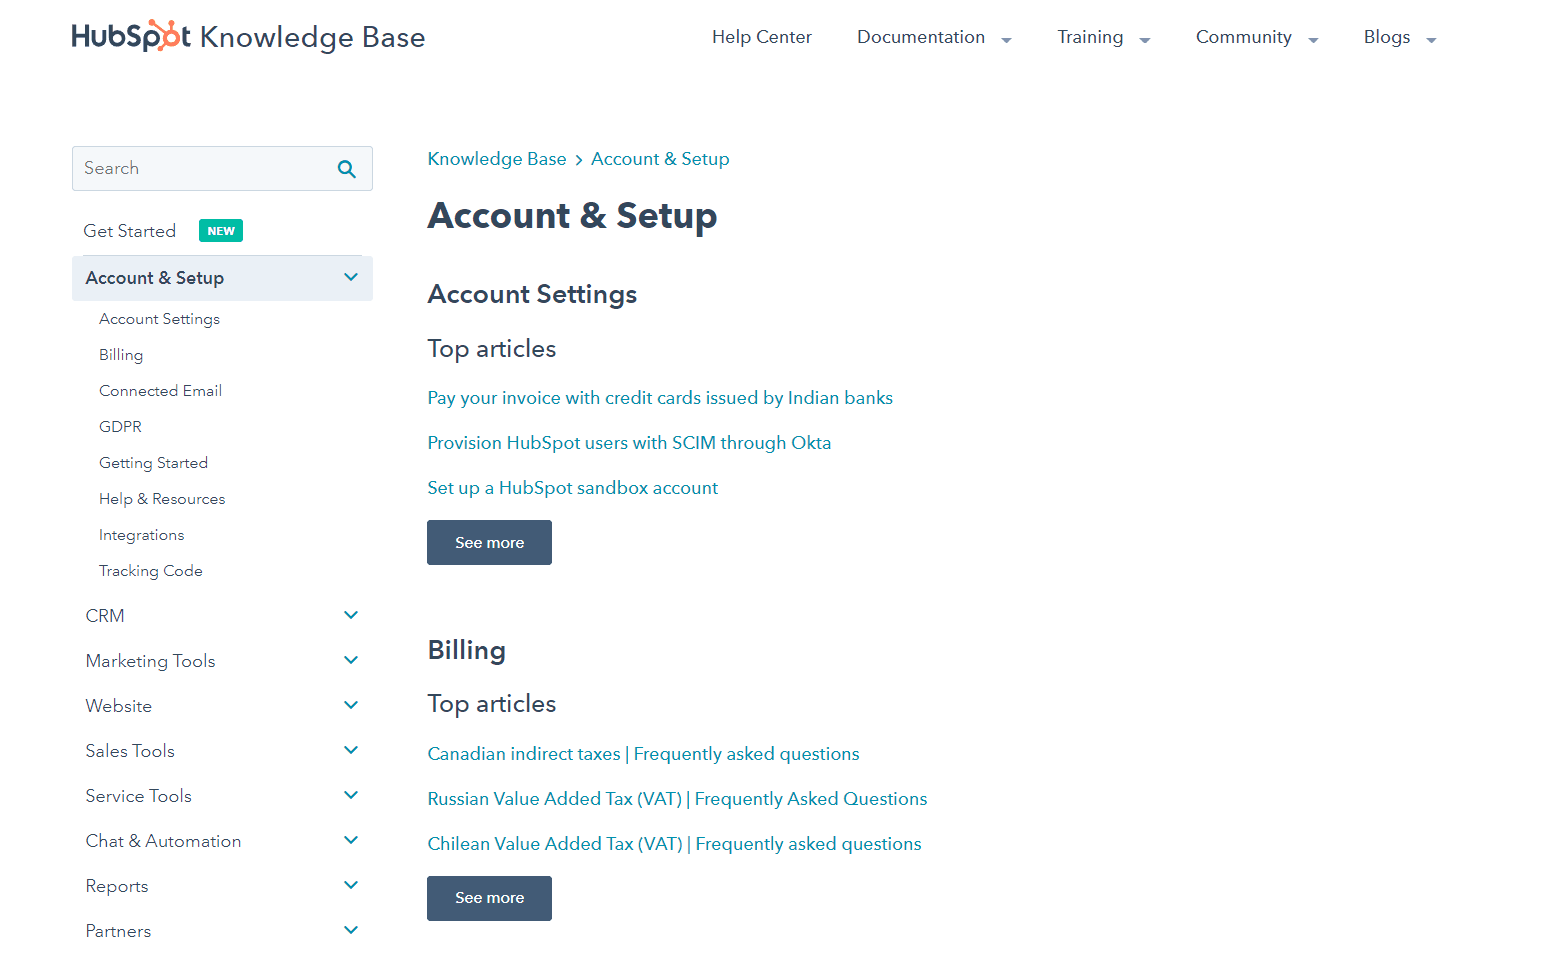
Task: Expand the Website sidebar category
Action: [x=351, y=705]
